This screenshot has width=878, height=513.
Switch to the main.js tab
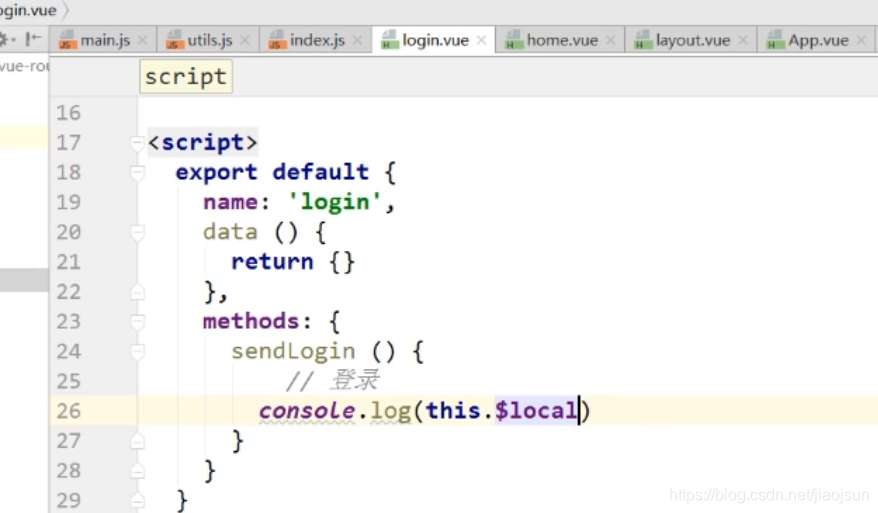pos(104,40)
